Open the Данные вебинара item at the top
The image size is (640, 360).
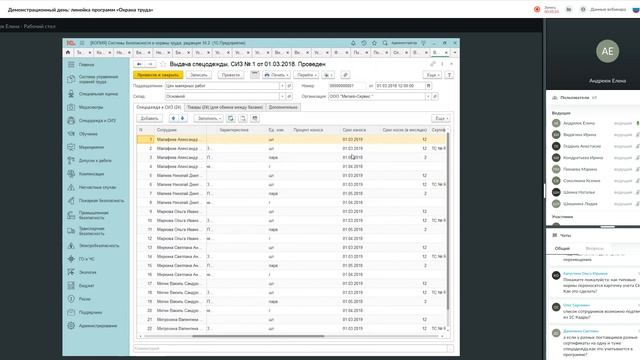603,9
